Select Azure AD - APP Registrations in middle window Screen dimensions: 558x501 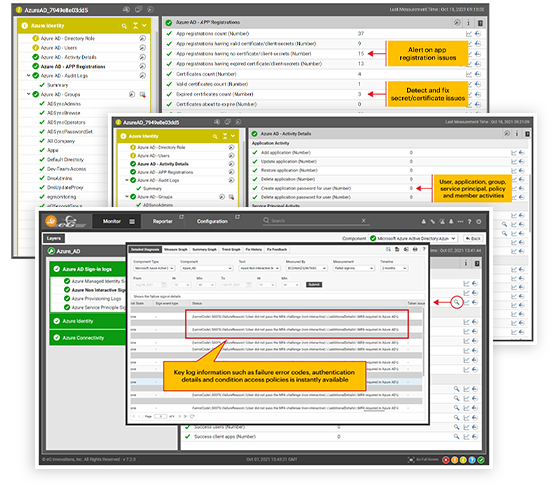[165, 172]
